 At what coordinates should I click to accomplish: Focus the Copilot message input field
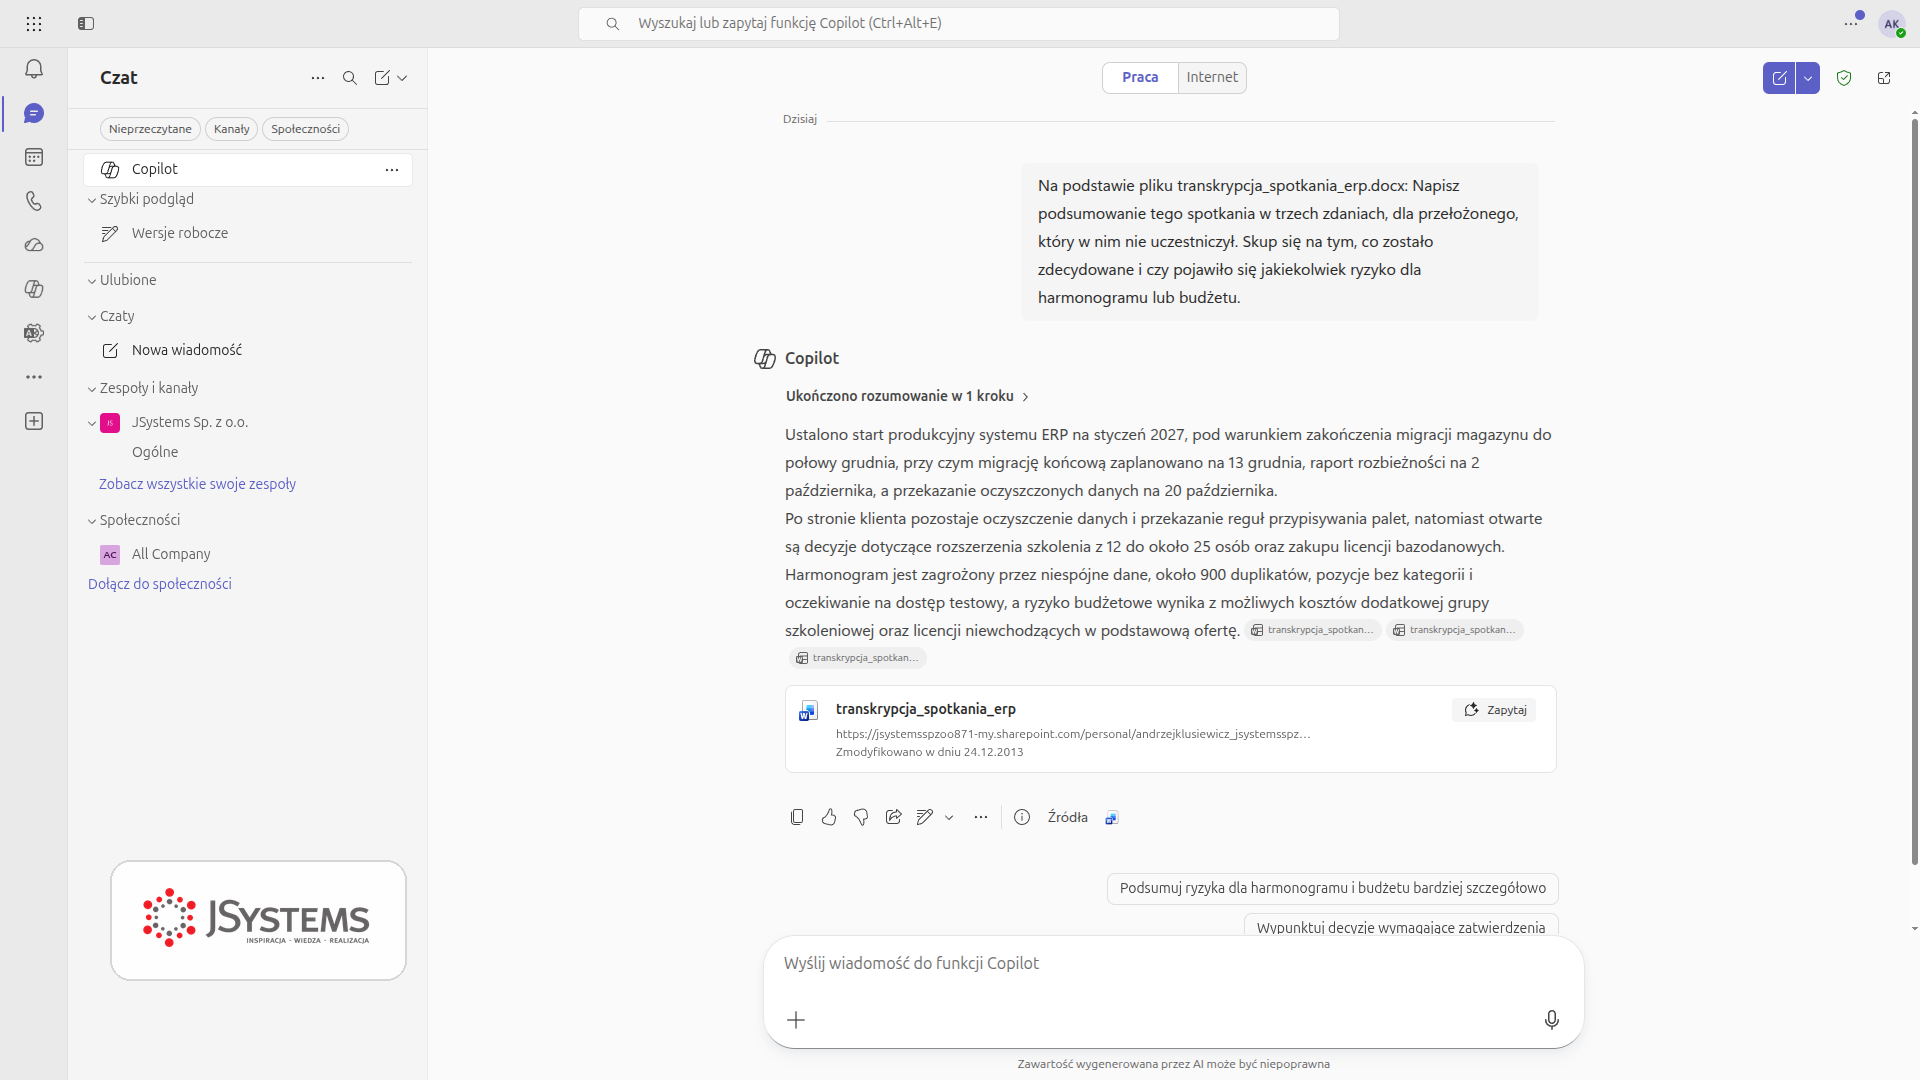[1173, 964]
